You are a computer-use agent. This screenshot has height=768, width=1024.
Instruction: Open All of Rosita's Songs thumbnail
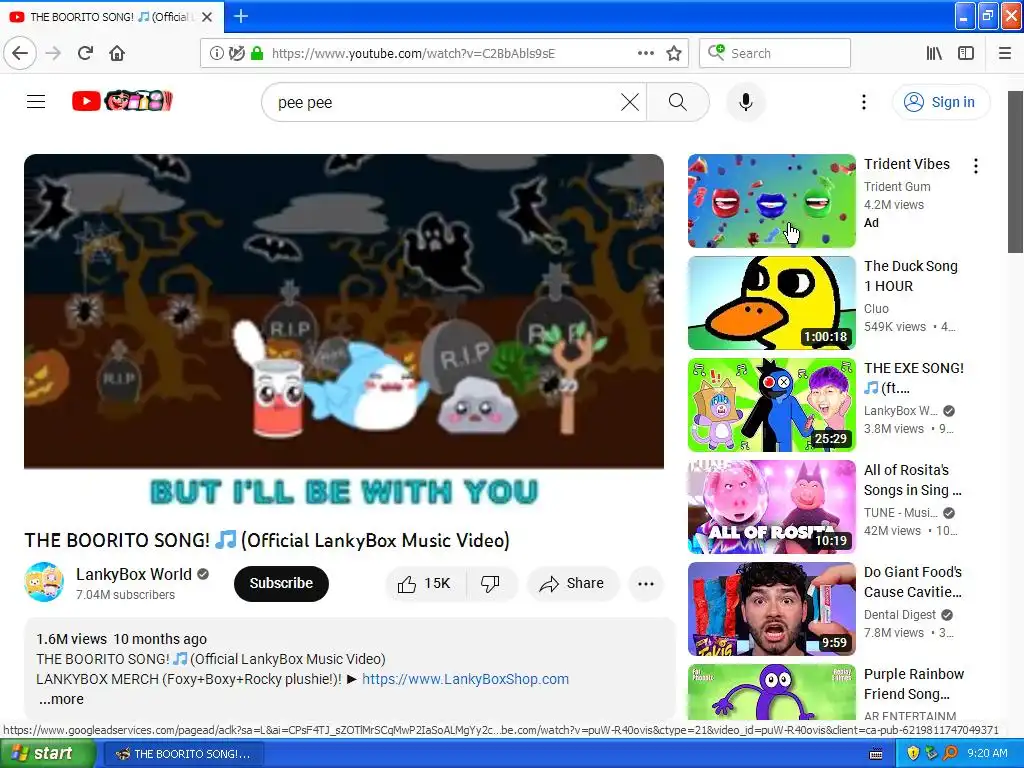[771, 507]
